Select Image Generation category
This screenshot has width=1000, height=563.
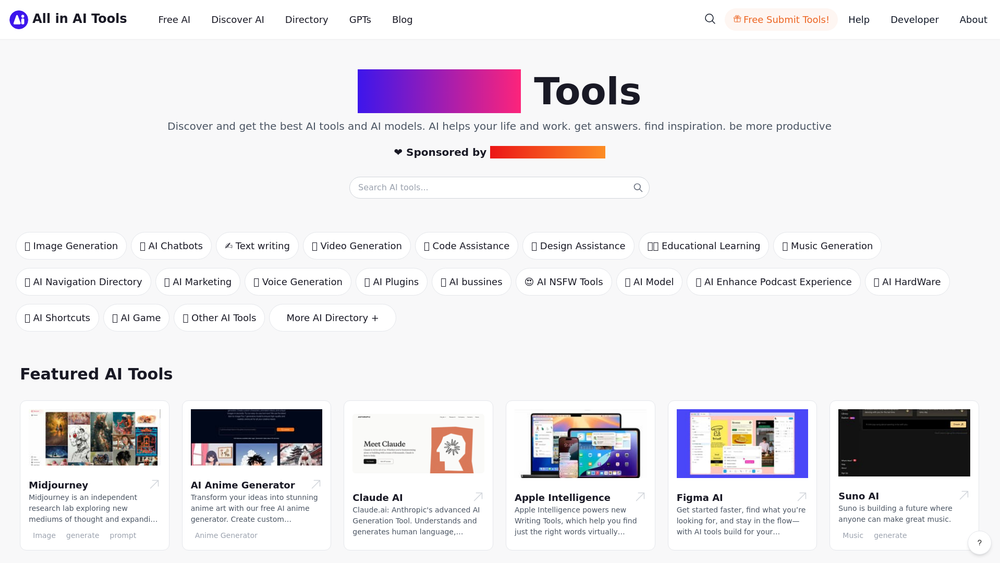(71, 246)
